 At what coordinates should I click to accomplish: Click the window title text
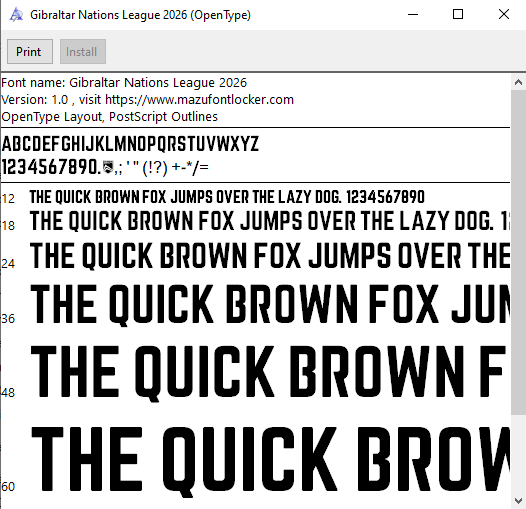[140, 15]
